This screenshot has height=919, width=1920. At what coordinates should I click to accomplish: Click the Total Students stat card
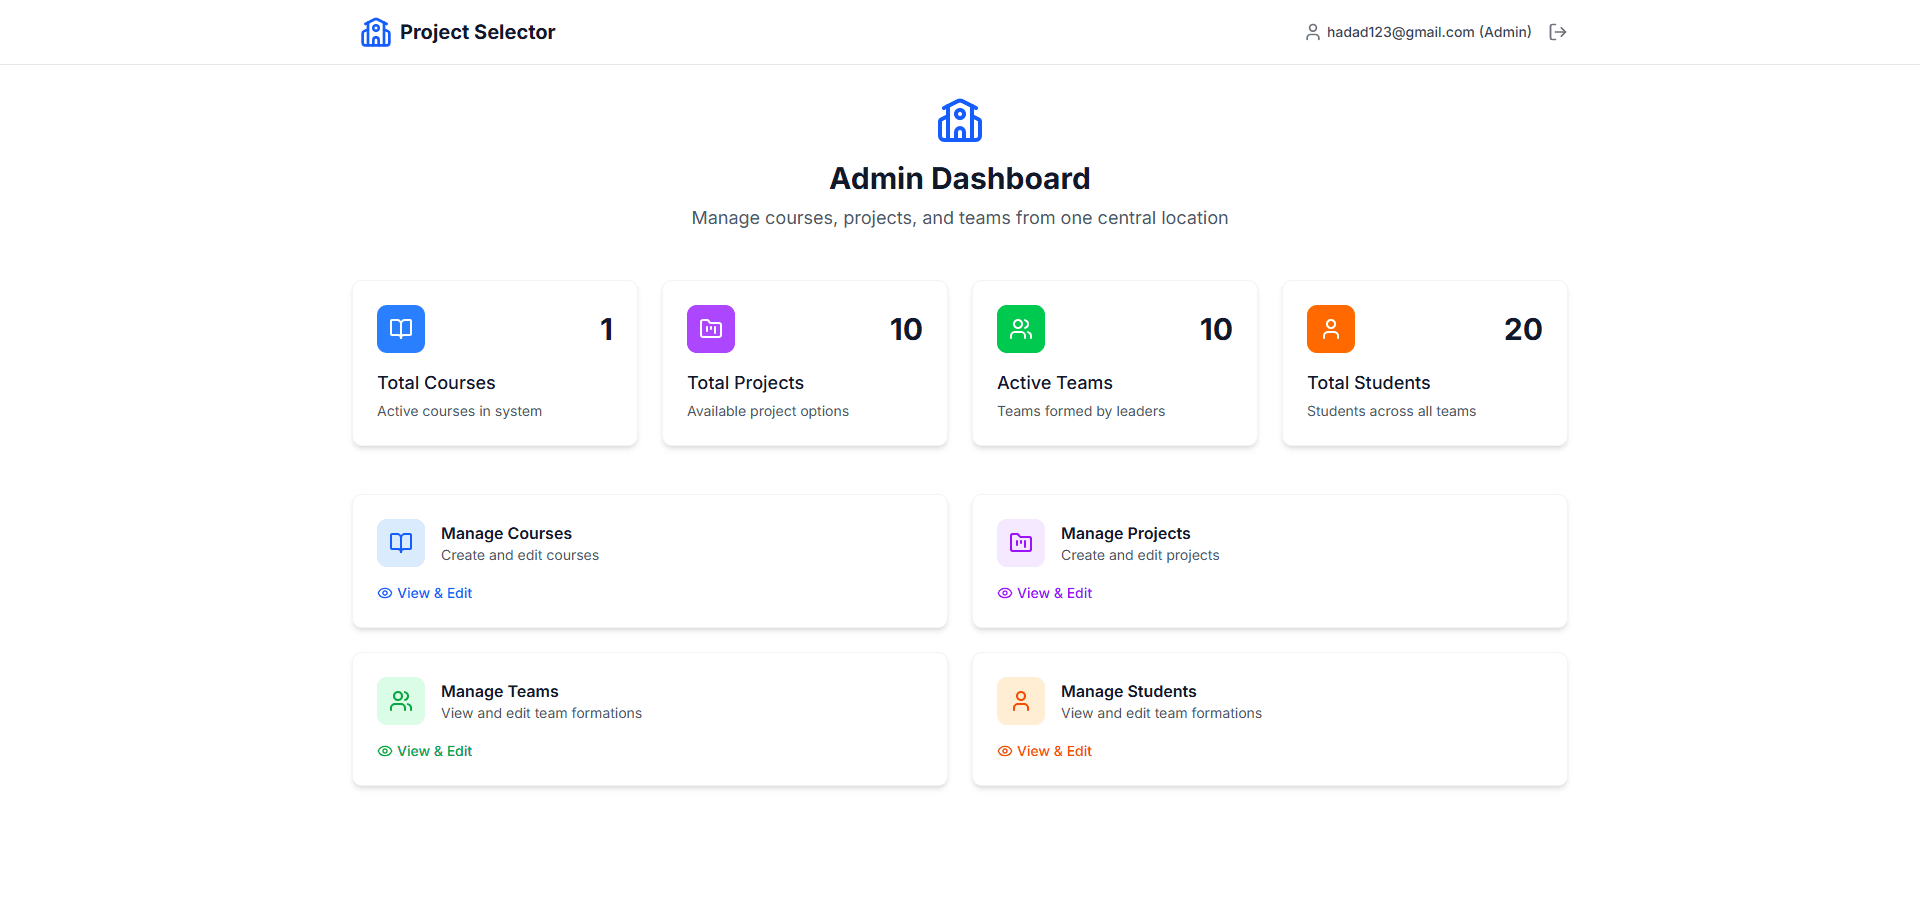pos(1424,363)
